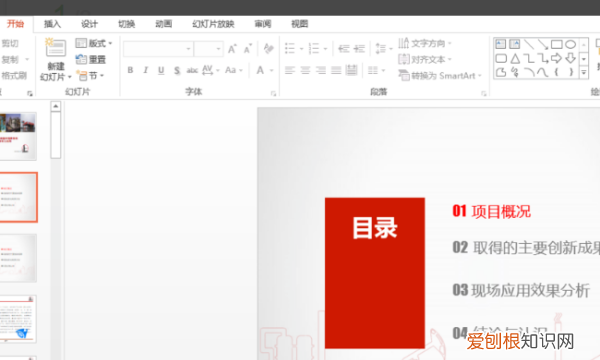This screenshot has height=360, width=600.
Task: Select the straight line shape
Action: pyautogui.click(x=529, y=44)
